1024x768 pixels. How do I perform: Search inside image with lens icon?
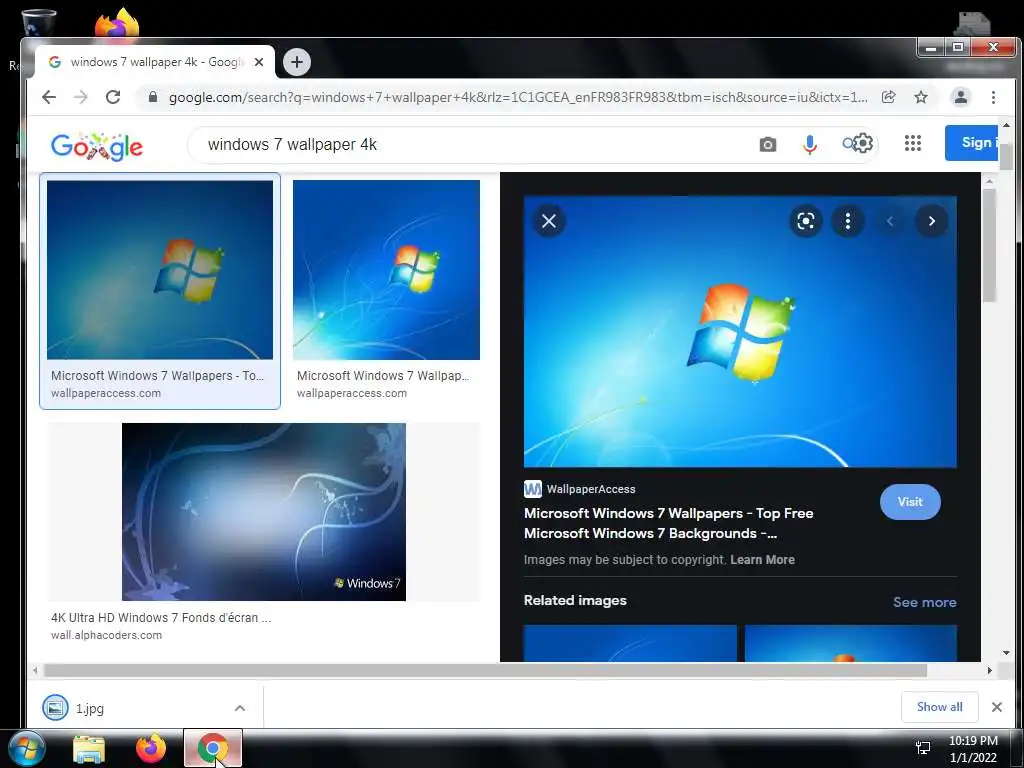806,221
